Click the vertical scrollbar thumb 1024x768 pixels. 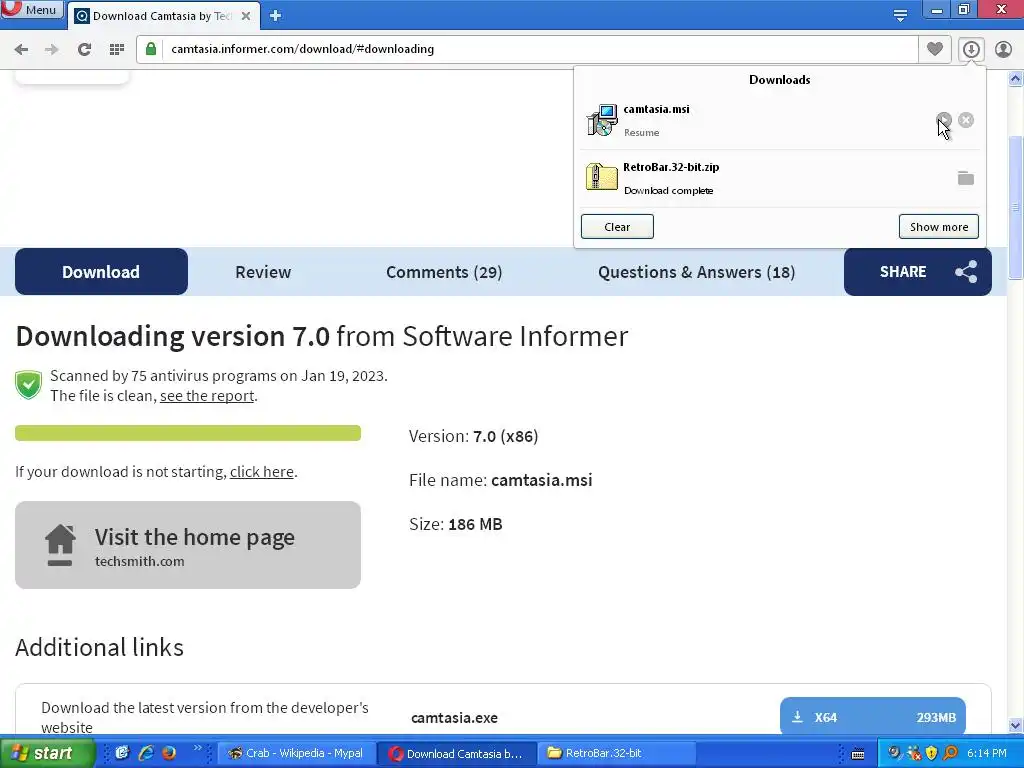click(x=1016, y=207)
